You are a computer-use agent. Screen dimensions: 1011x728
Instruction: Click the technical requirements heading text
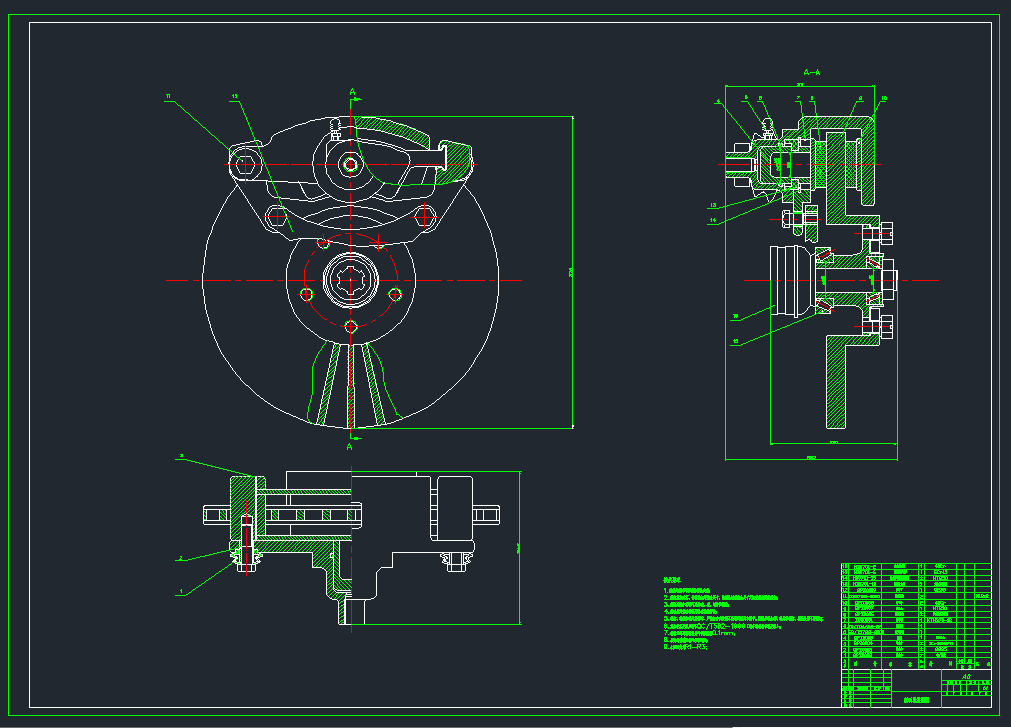[671, 580]
